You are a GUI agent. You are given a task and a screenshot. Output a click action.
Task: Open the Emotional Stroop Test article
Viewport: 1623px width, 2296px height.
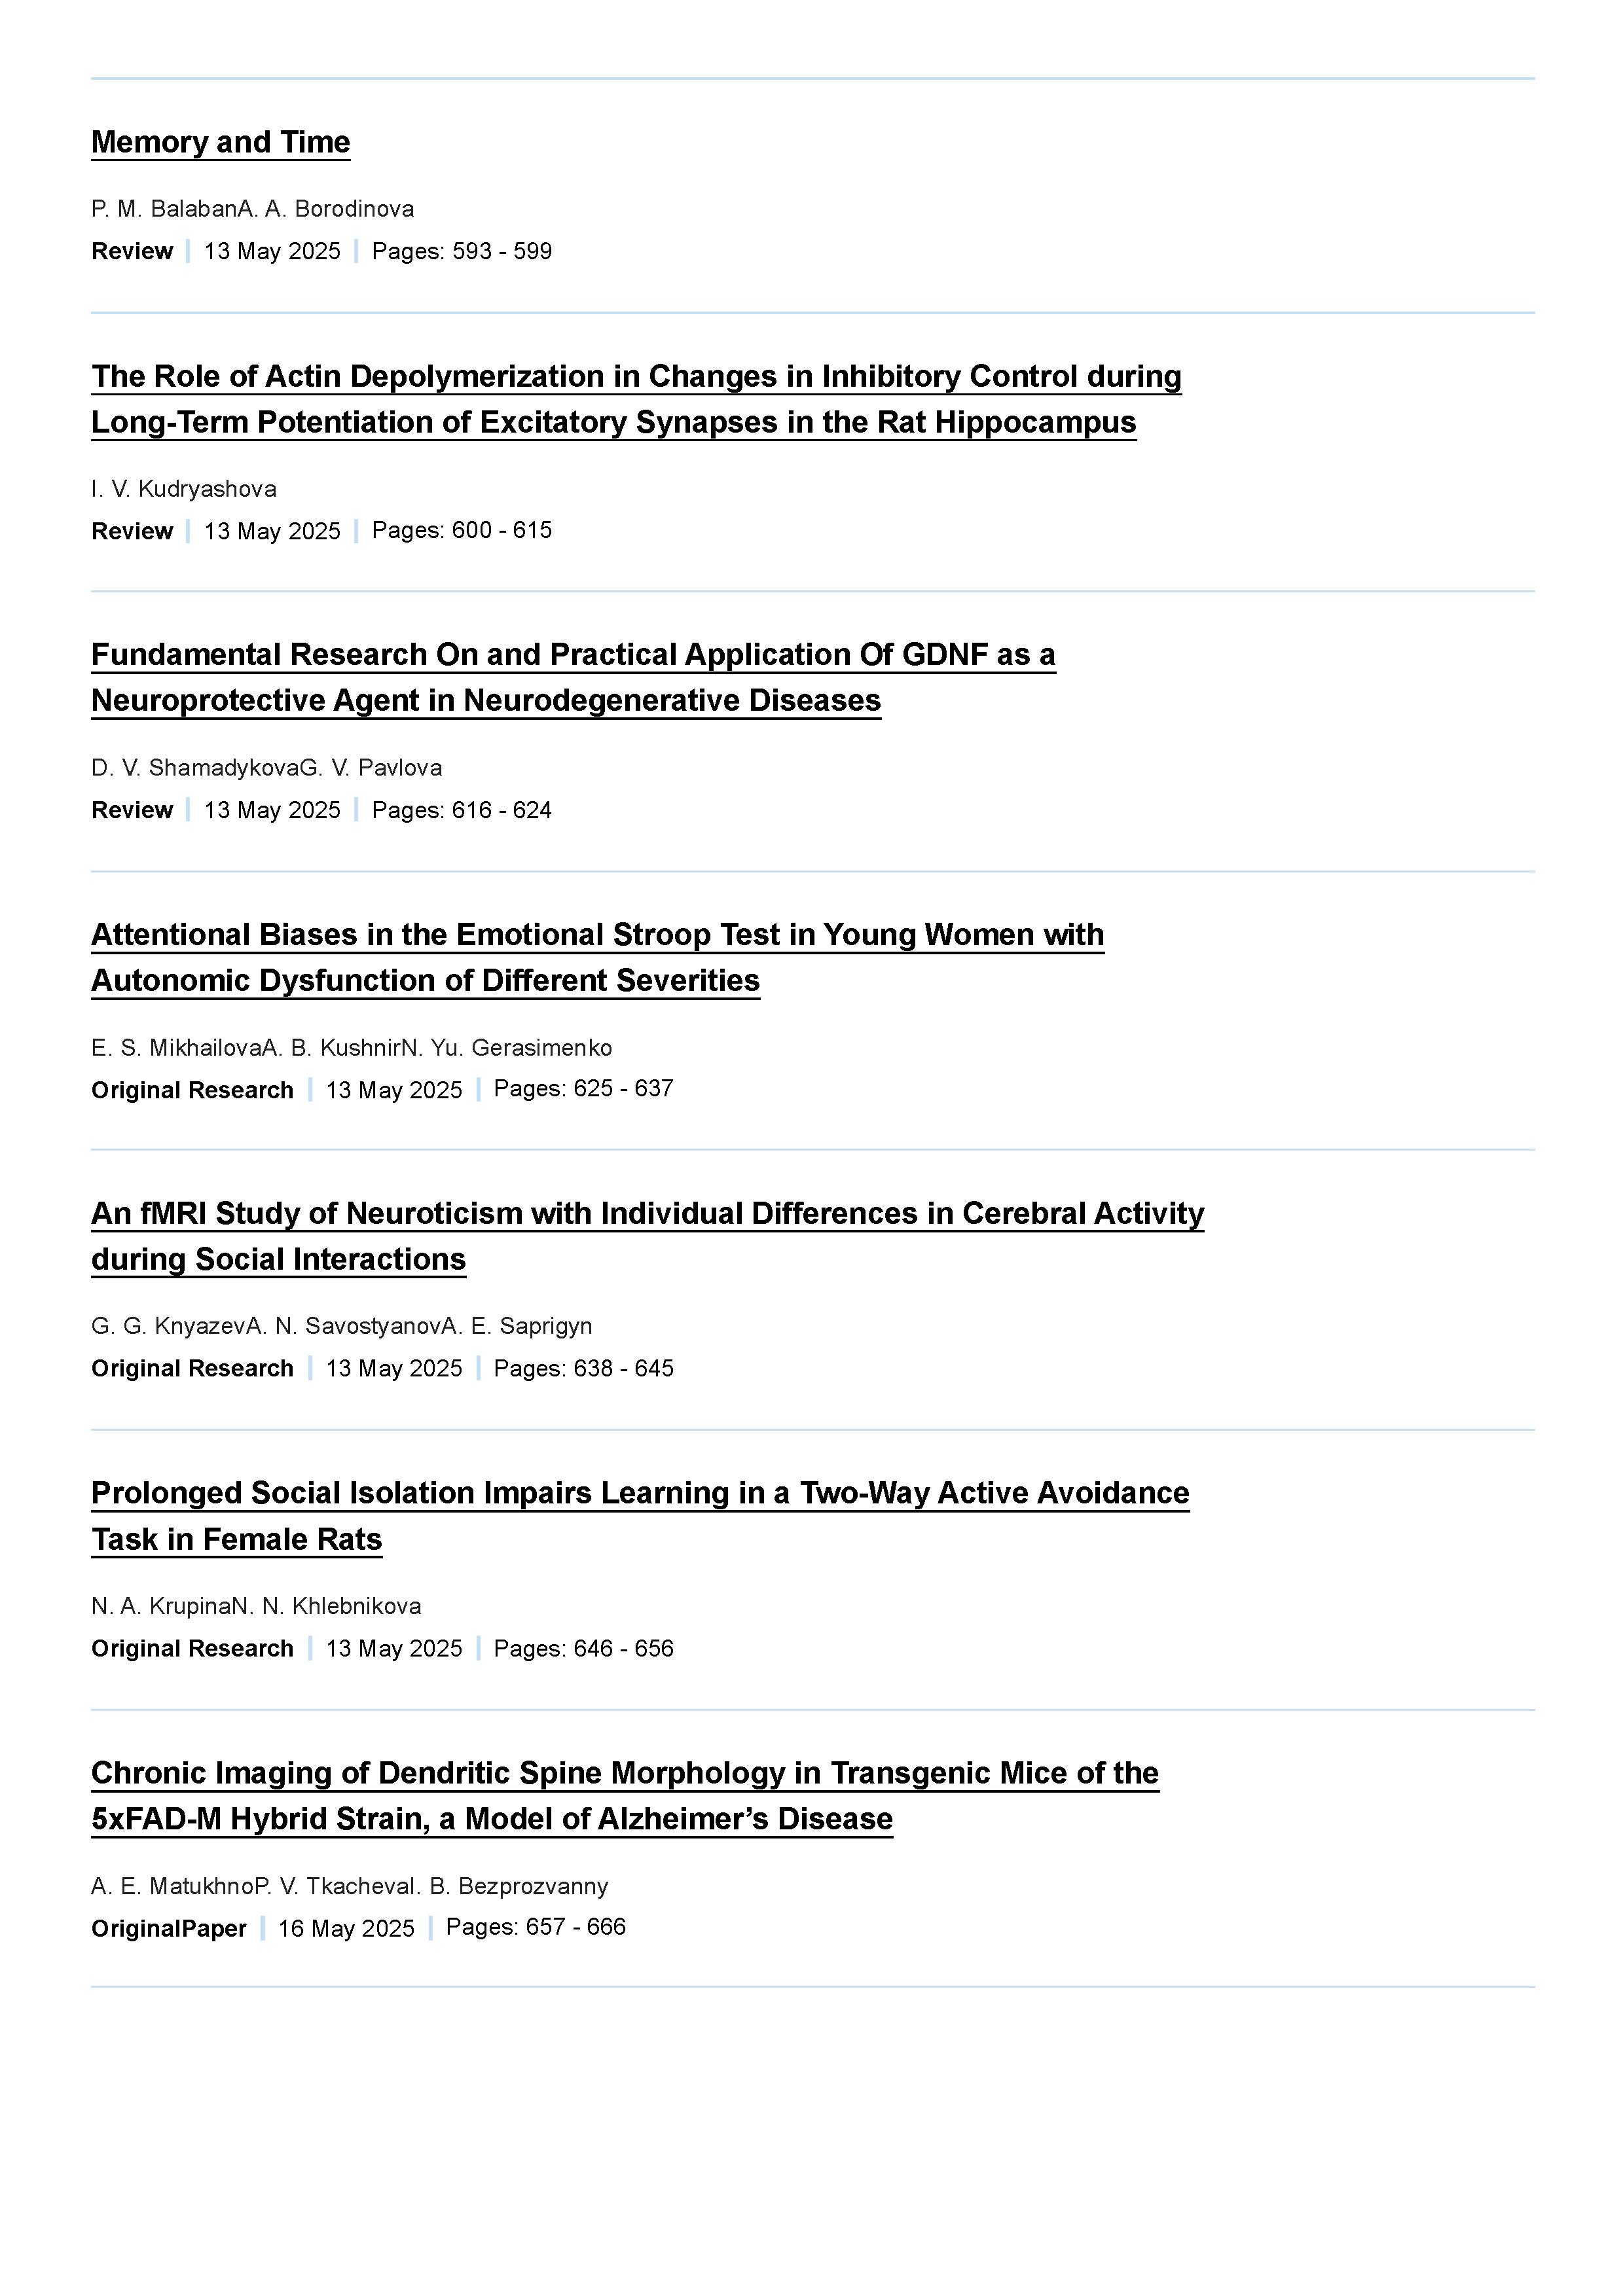pyautogui.click(x=597, y=957)
